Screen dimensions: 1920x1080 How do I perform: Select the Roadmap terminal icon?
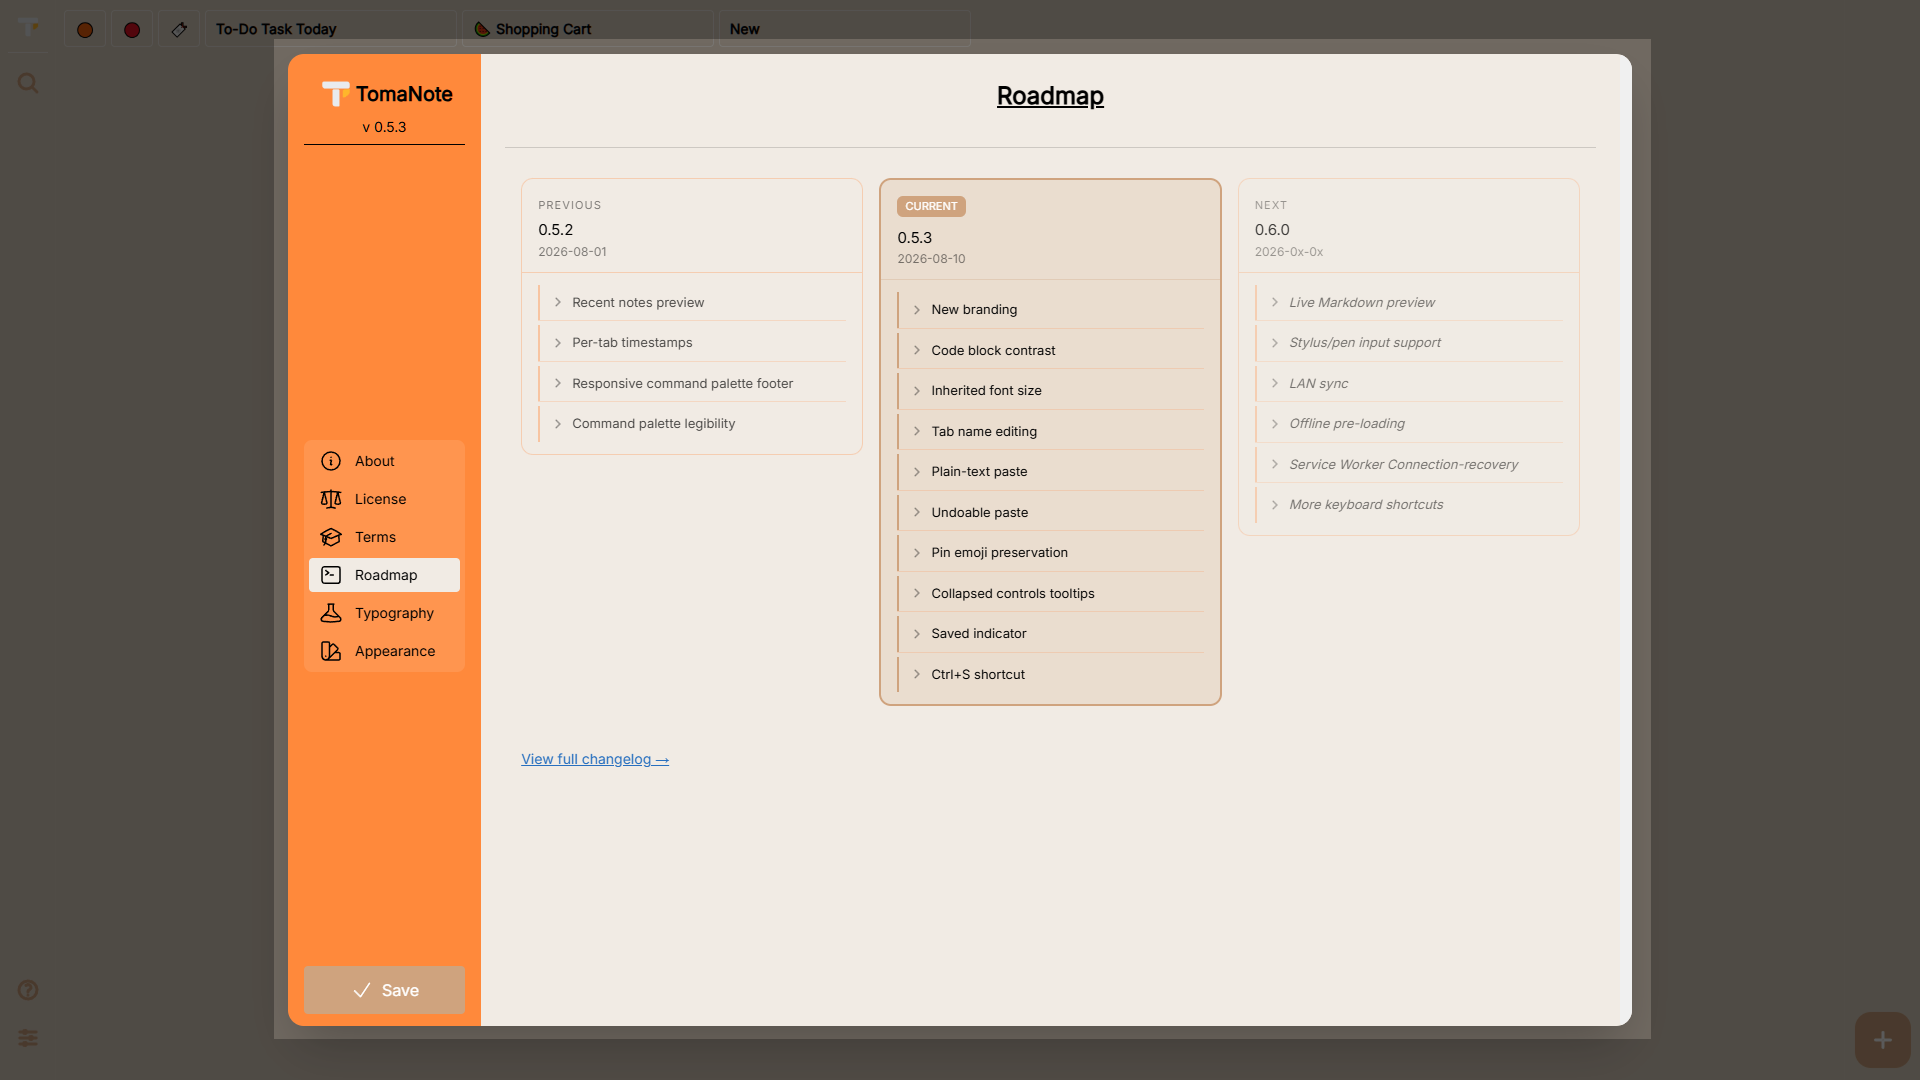[x=331, y=575]
